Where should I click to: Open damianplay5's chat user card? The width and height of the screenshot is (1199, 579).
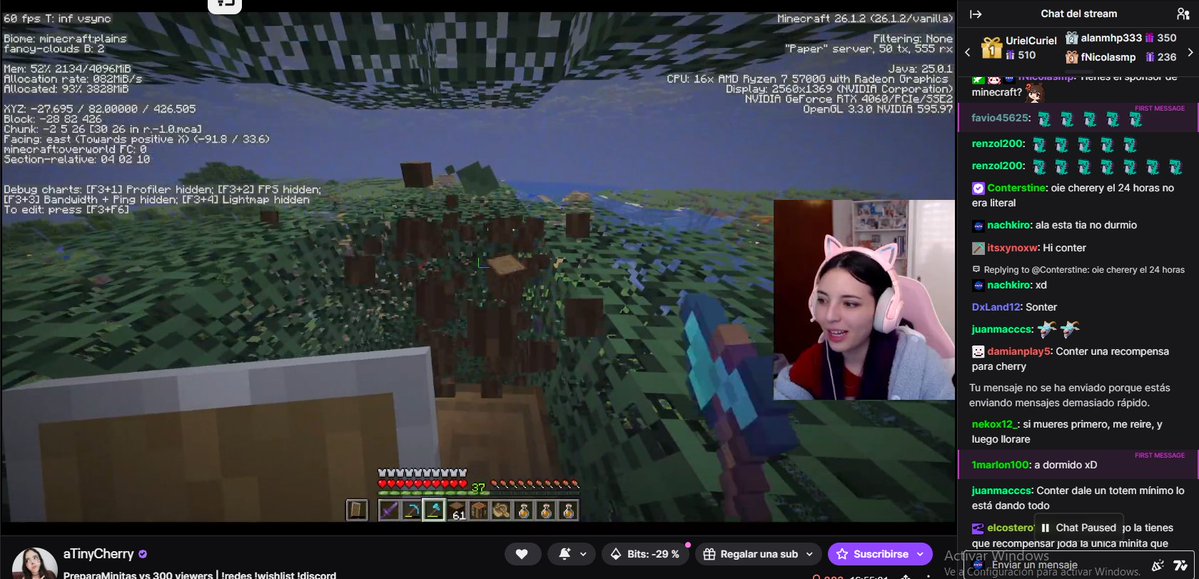(1019, 352)
